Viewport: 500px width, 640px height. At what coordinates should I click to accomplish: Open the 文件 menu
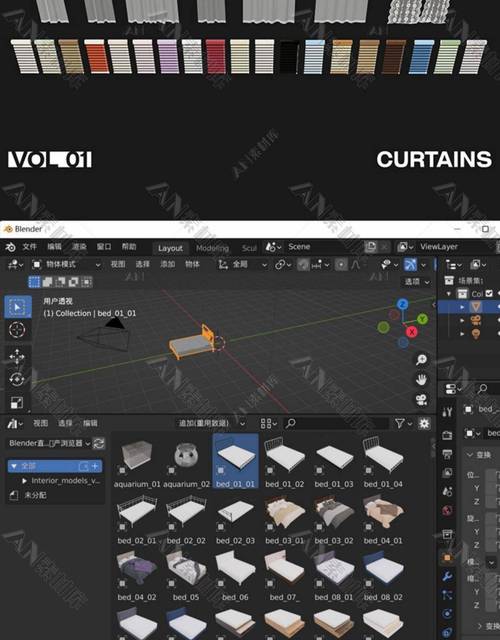click(29, 247)
